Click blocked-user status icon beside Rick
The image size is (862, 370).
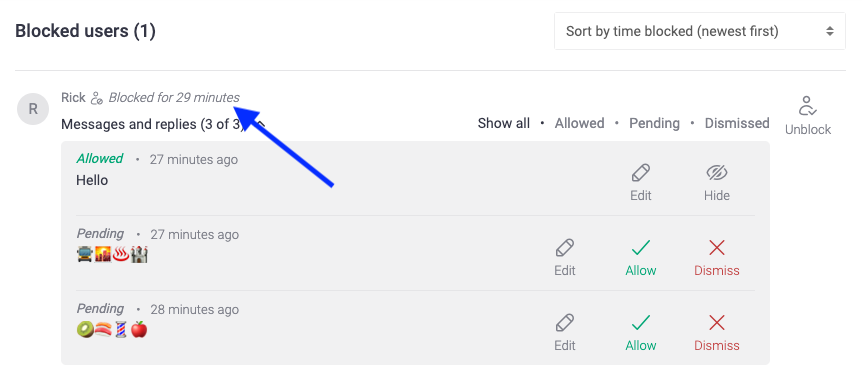click(97, 98)
